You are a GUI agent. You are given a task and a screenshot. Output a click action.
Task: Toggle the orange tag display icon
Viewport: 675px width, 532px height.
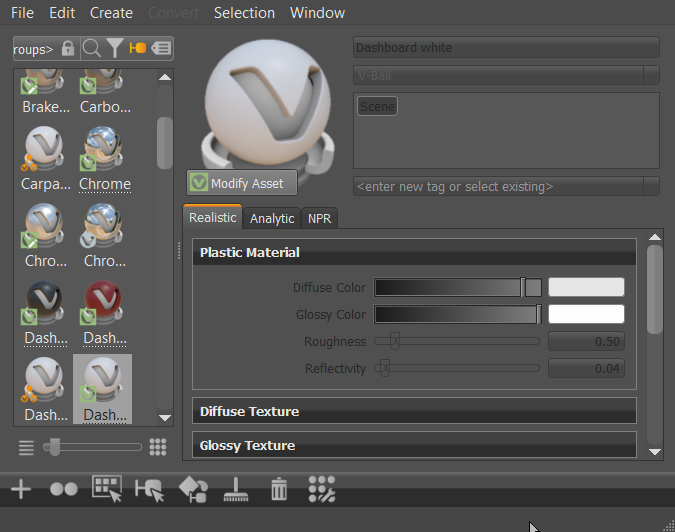pyautogui.click(x=138, y=48)
